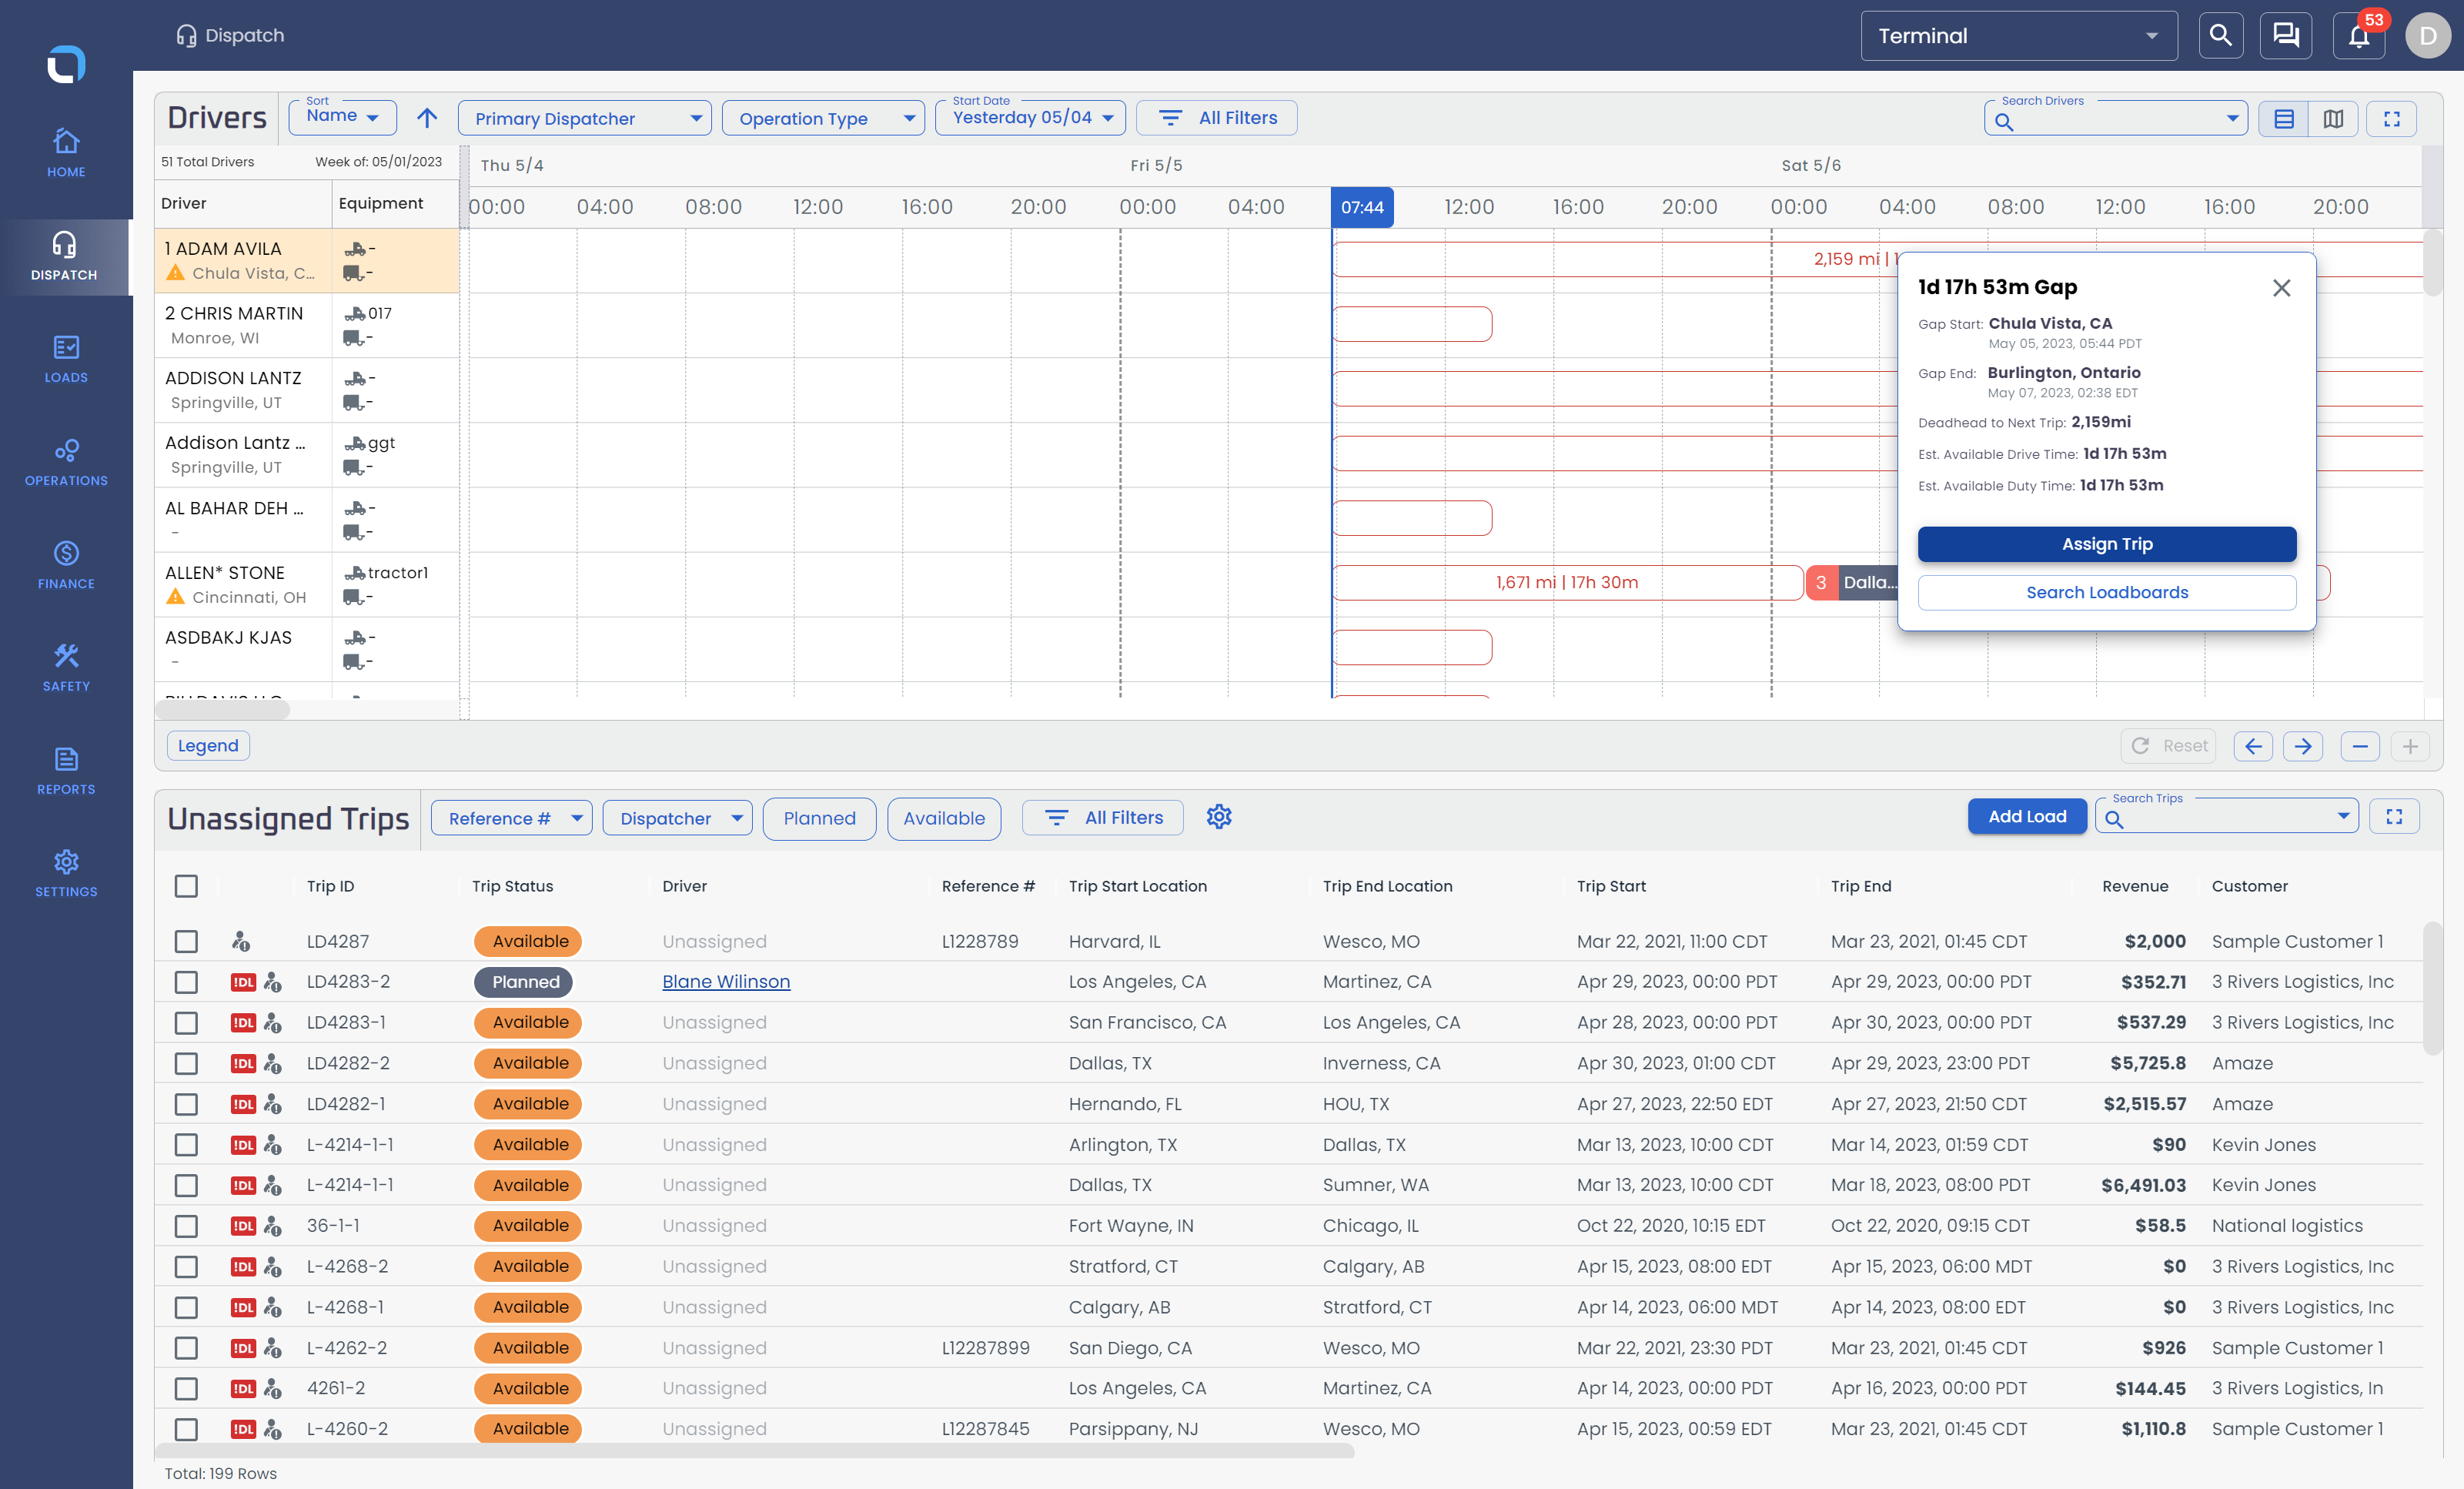Open the Terminal dropdown
This screenshot has width=2464, height=1489.
(2018, 36)
